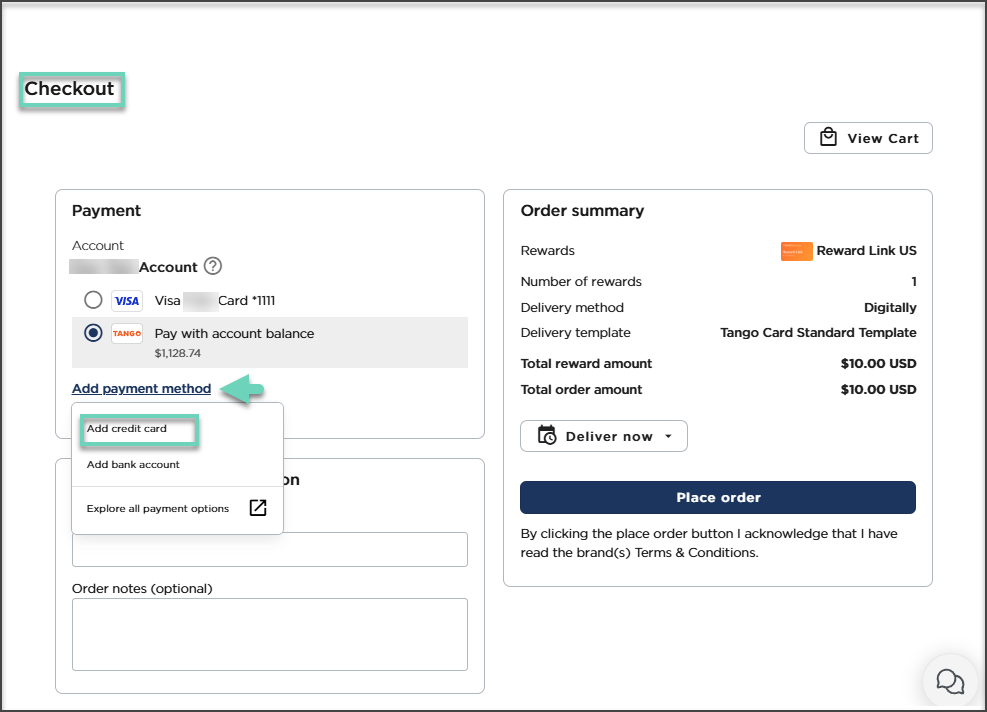Screen dimensions: 987x712
Task: Click the input field above Order notes
Action: 269,549
